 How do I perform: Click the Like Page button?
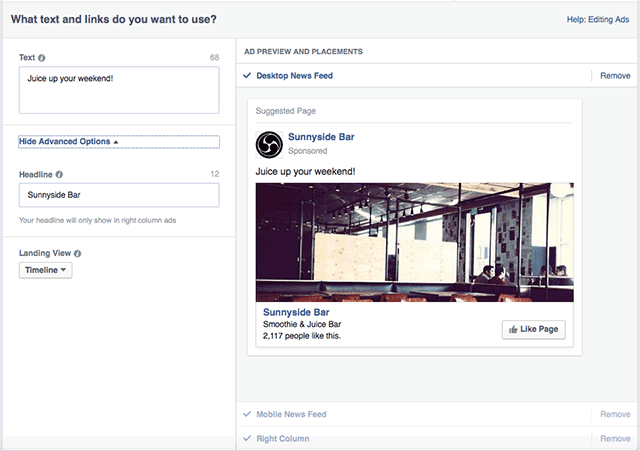point(533,330)
